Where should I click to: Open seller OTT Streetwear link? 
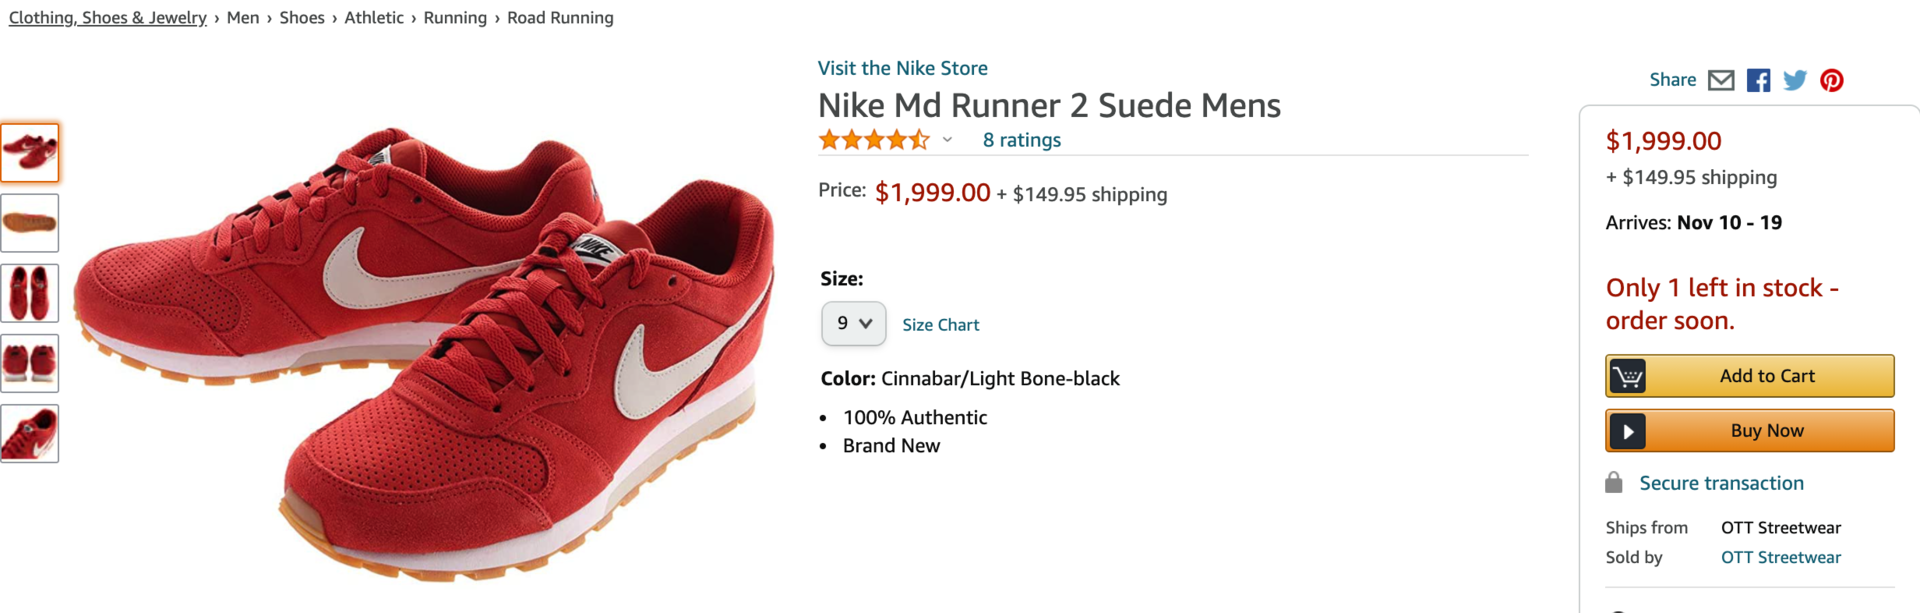point(1780,557)
